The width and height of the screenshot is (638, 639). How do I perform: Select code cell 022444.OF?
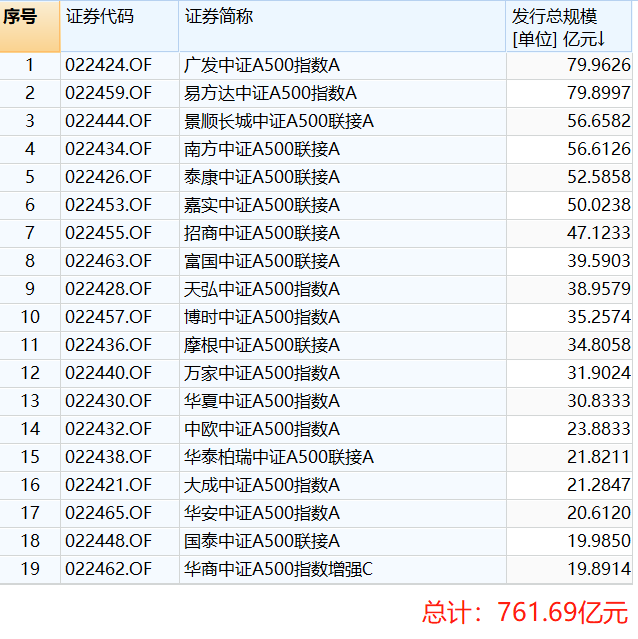[x=119, y=121]
